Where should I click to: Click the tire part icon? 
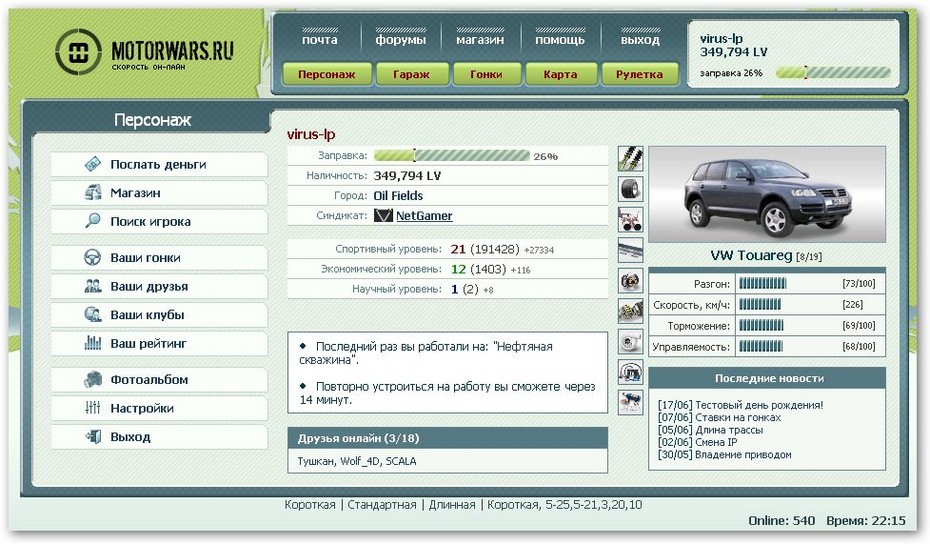pos(630,189)
